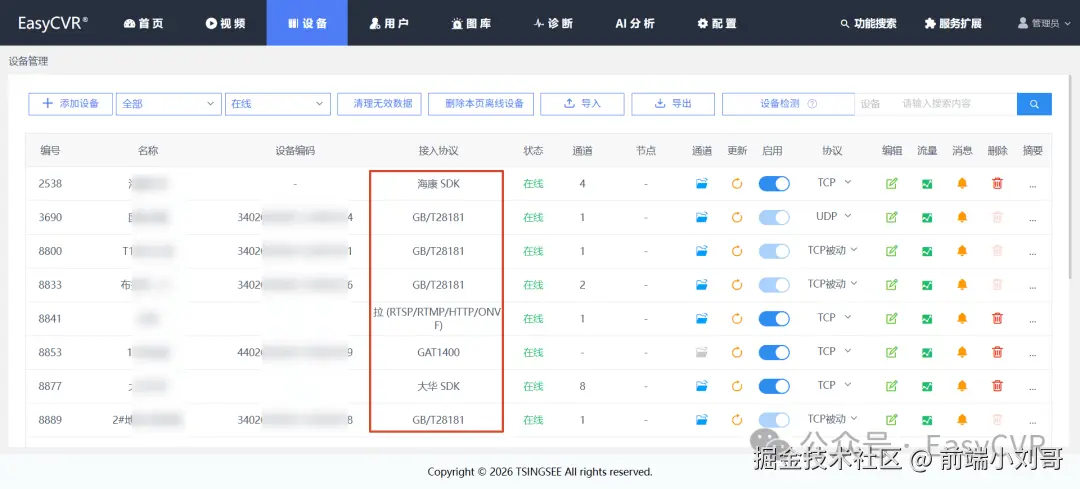Viewport: 1080px width, 489px height.
Task: View traffic chart for device 2538
Action: [x=927, y=184]
